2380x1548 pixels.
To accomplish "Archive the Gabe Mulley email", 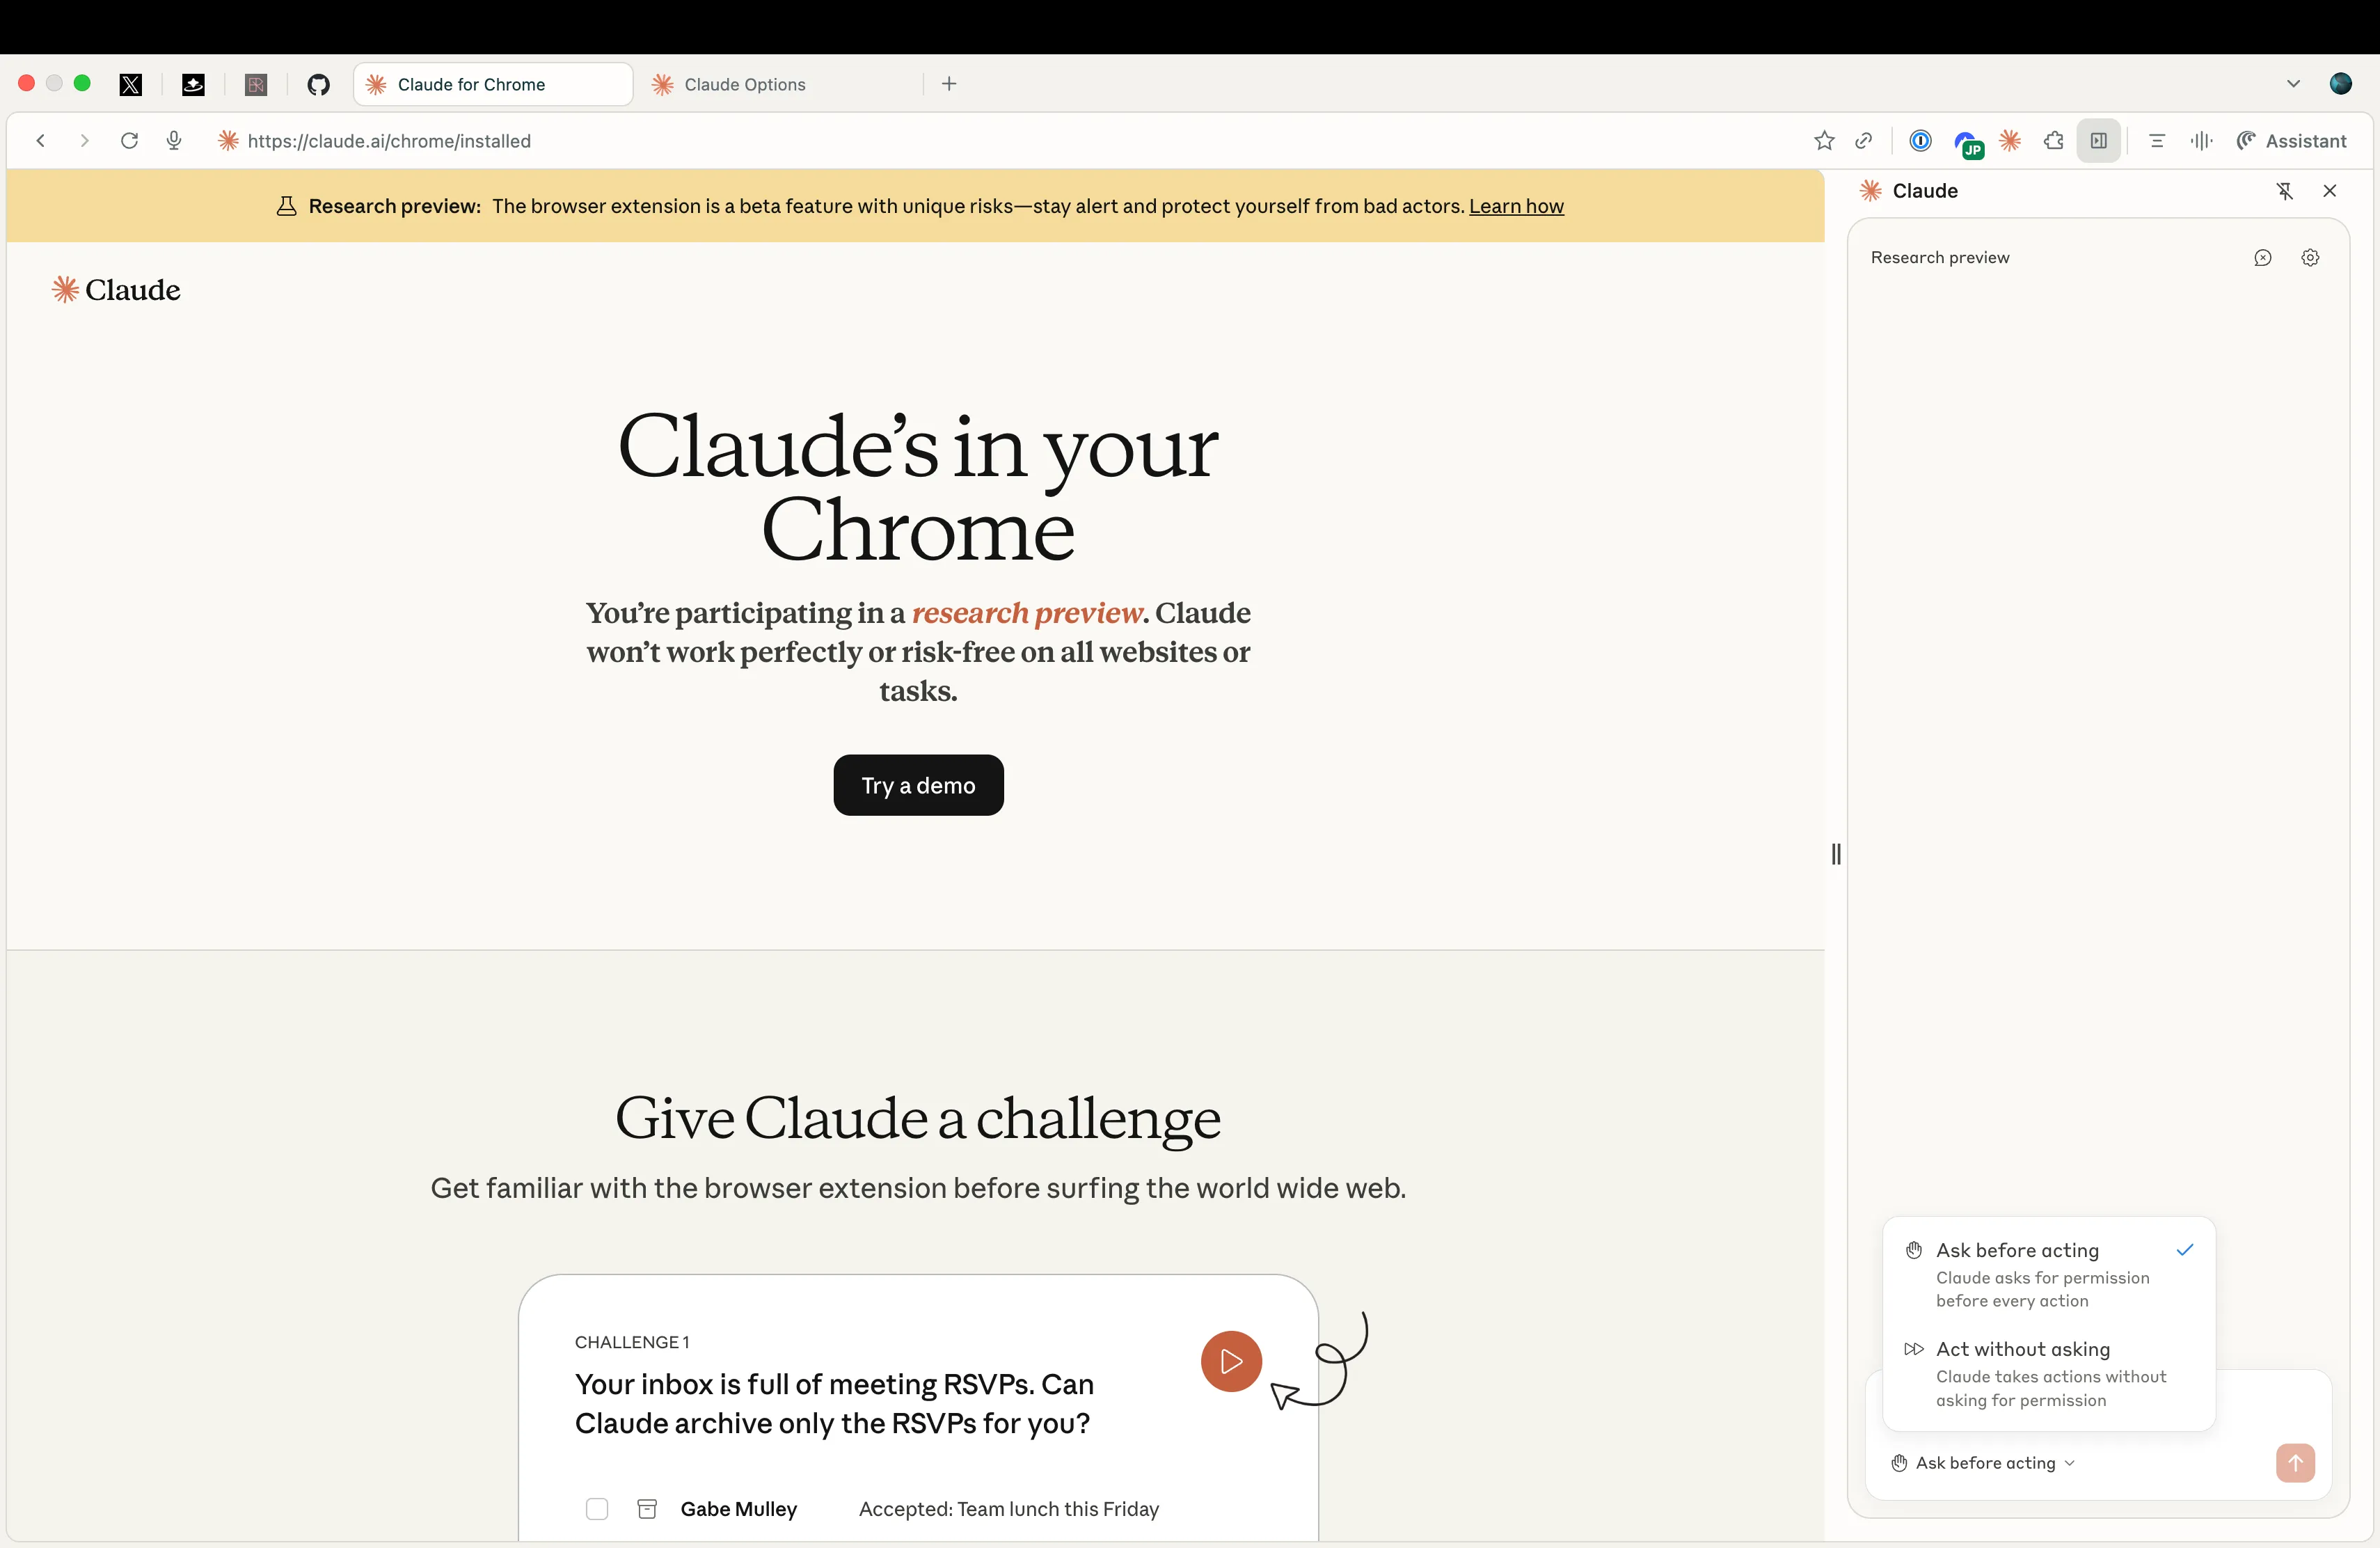I will click(647, 1509).
